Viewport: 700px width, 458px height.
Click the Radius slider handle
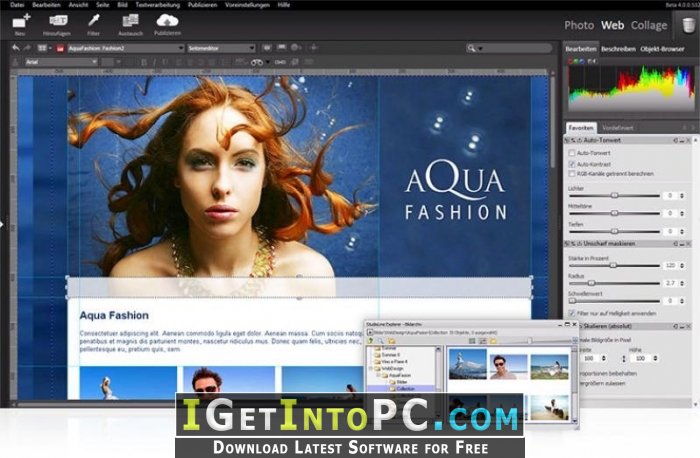coord(592,283)
